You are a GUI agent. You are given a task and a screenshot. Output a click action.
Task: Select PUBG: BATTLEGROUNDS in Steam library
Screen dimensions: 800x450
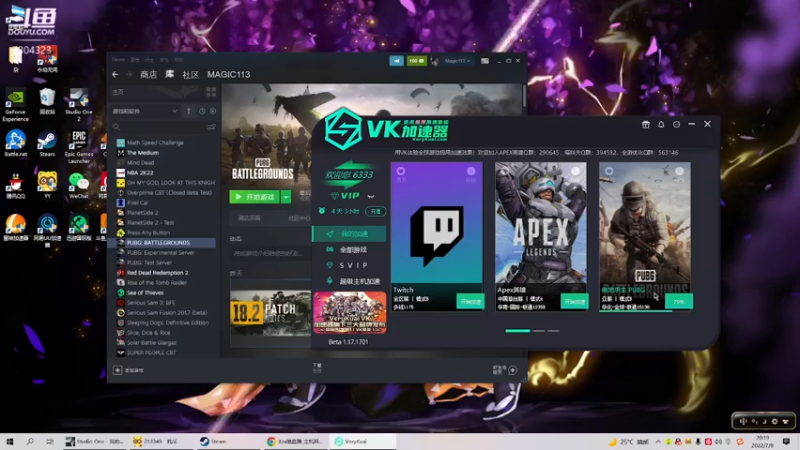point(158,243)
